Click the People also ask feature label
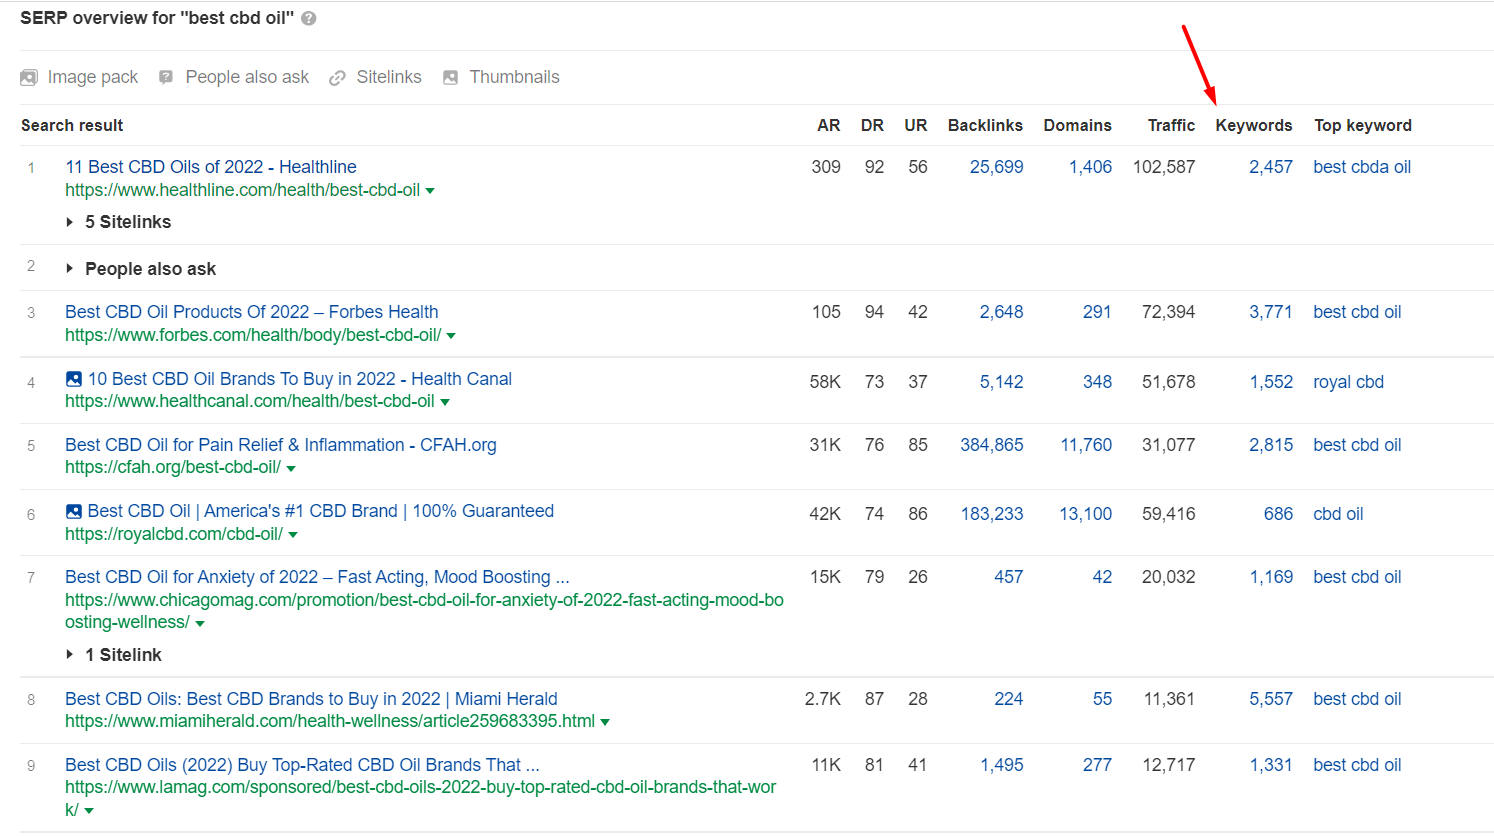Image resolution: width=1494 pixels, height=838 pixels. (x=247, y=77)
